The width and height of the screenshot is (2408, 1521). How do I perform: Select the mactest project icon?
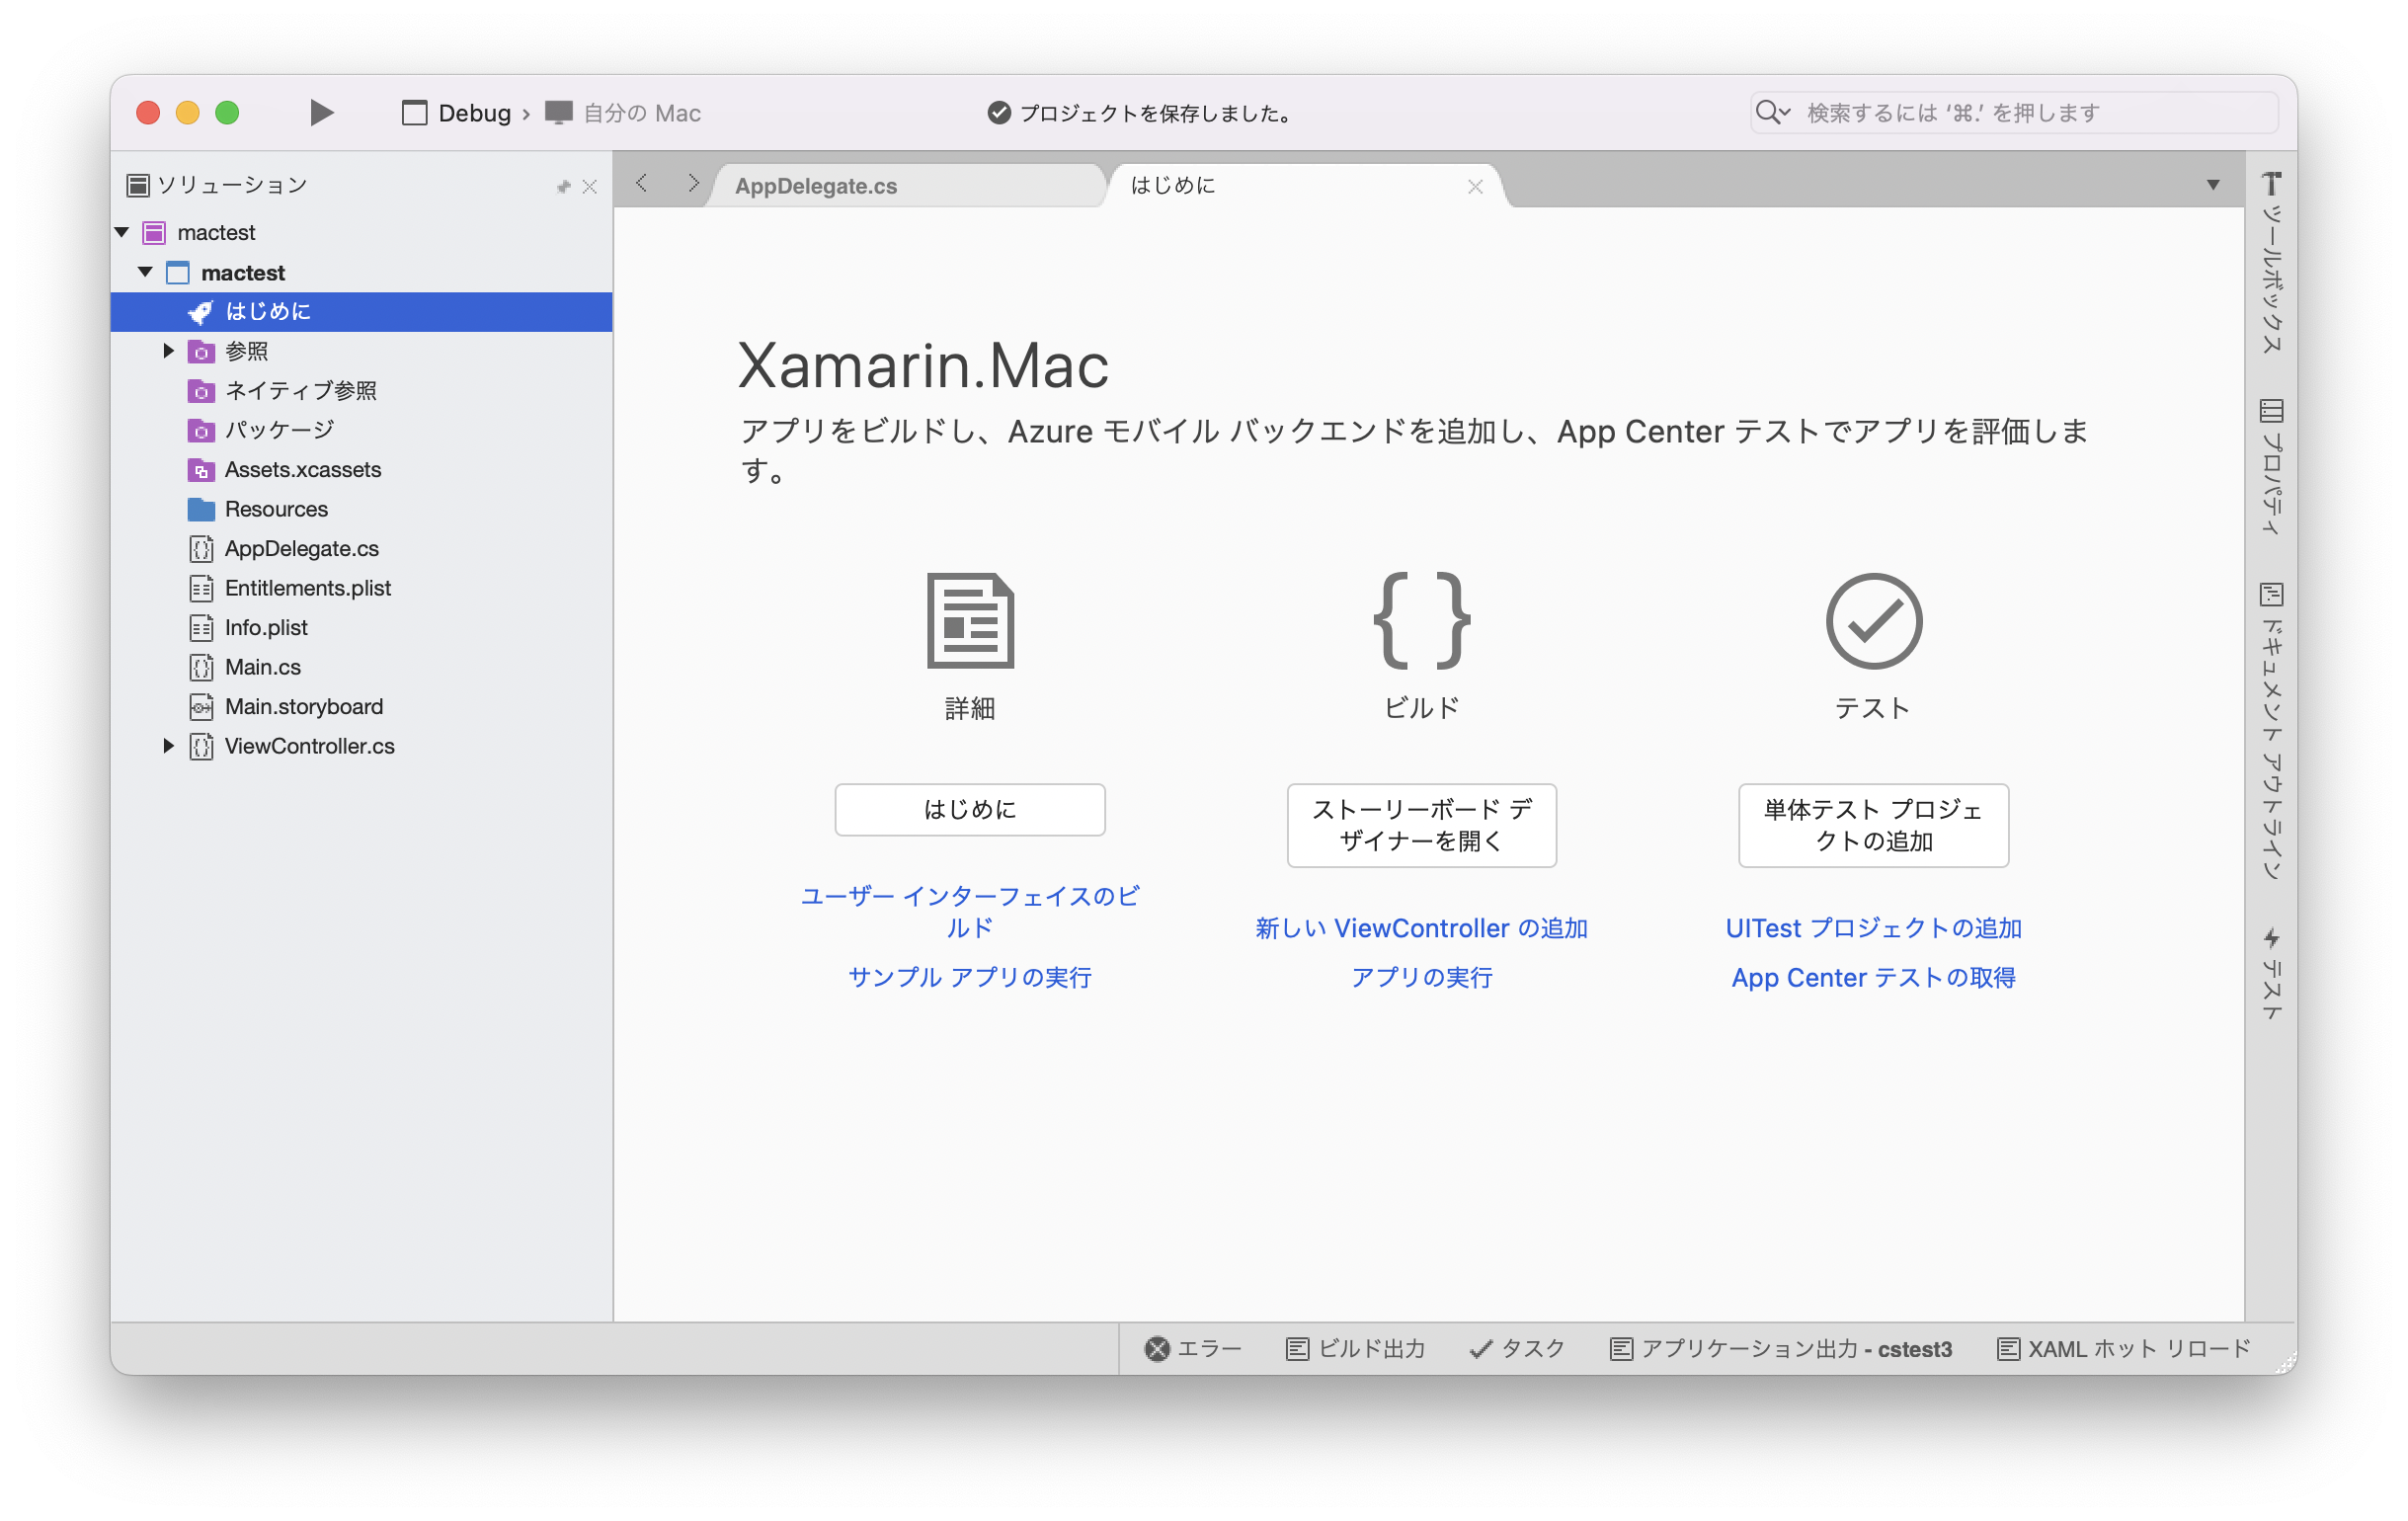pyautogui.click(x=178, y=273)
